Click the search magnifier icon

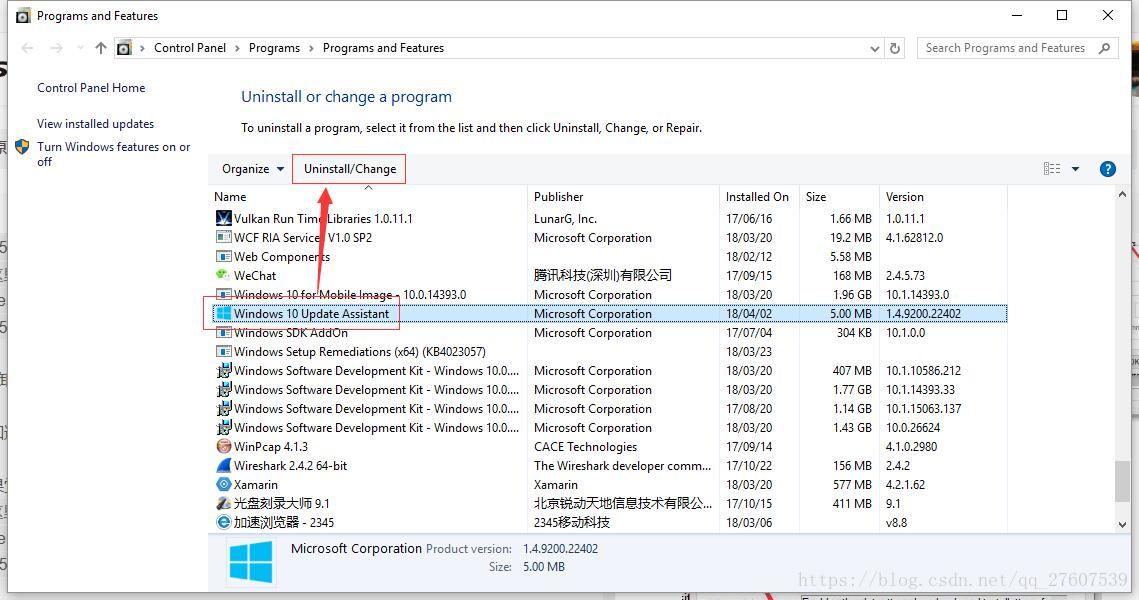click(x=1105, y=48)
